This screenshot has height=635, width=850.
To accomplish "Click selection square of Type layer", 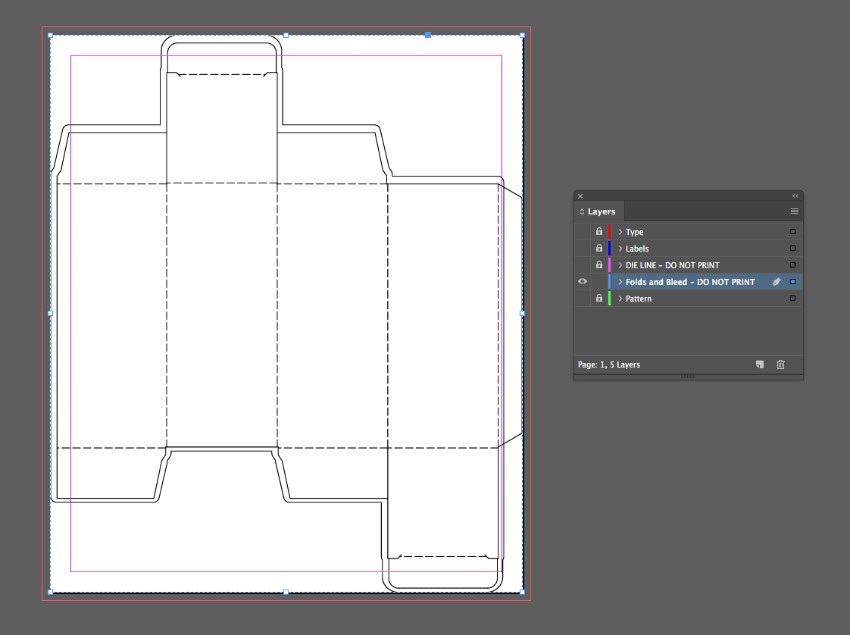I will 793,232.
